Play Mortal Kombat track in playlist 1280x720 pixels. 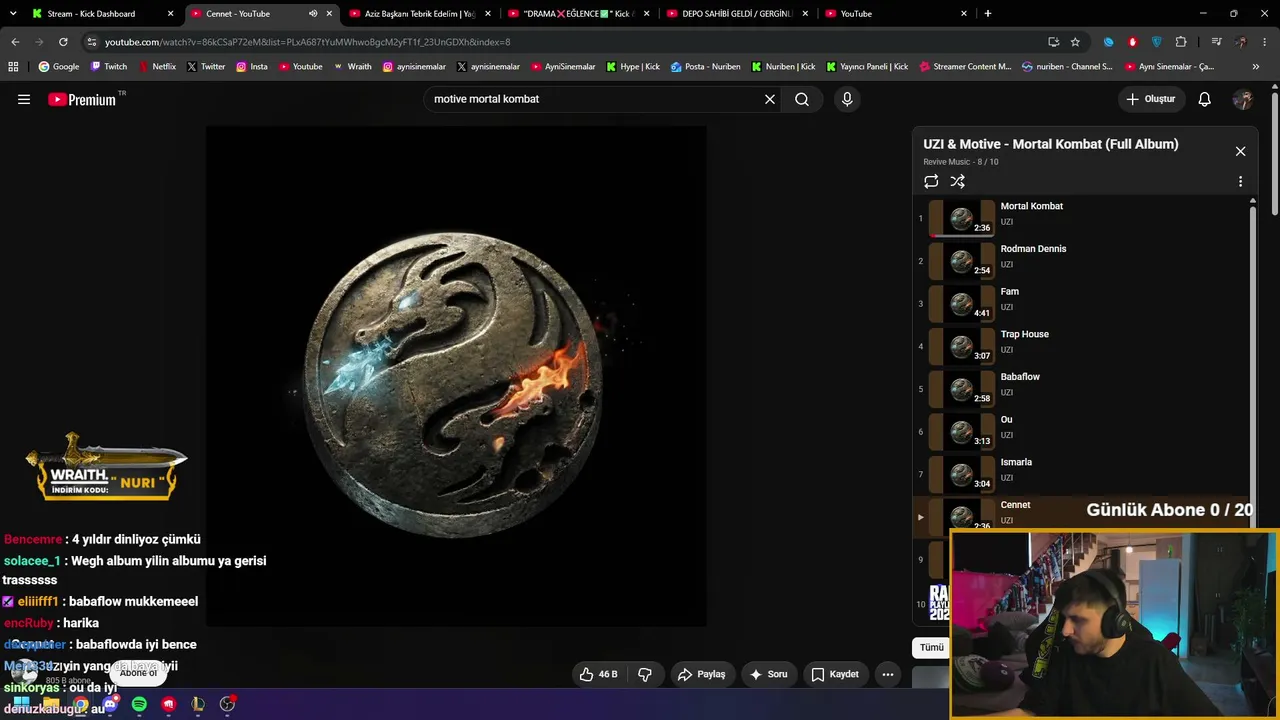(x=1080, y=217)
